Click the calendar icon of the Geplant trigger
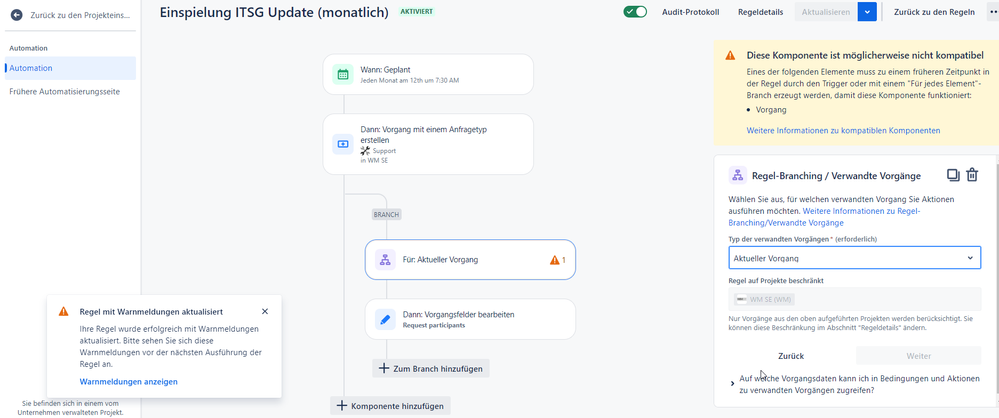This screenshot has height=418, width=999. click(343, 75)
